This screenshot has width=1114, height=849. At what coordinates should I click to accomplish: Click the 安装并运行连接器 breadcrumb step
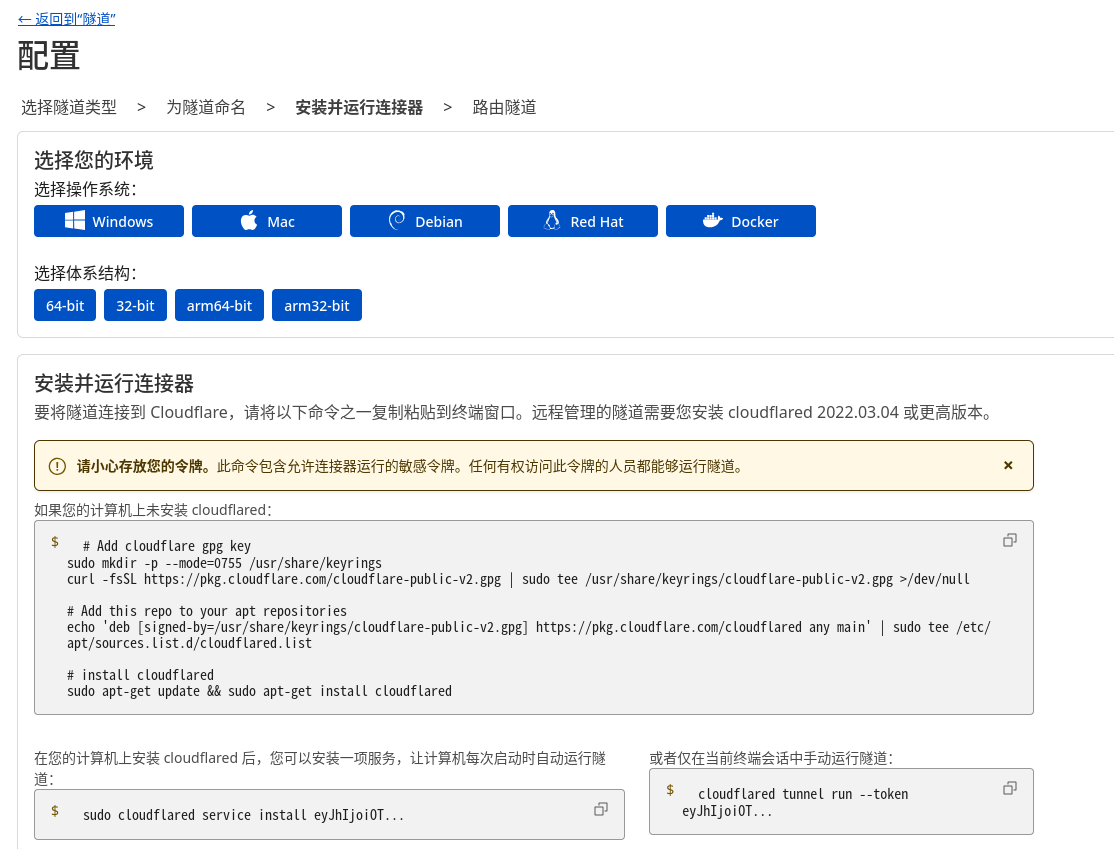click(x=359, y=107)
